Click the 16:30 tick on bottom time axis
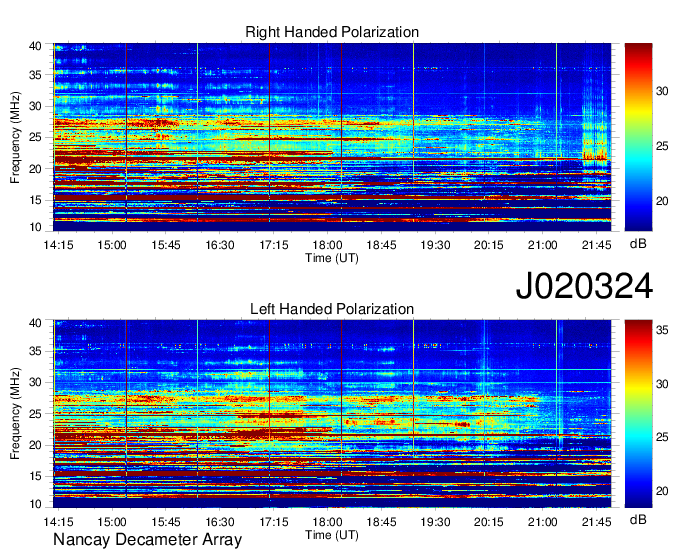 (x=219, y=522)
